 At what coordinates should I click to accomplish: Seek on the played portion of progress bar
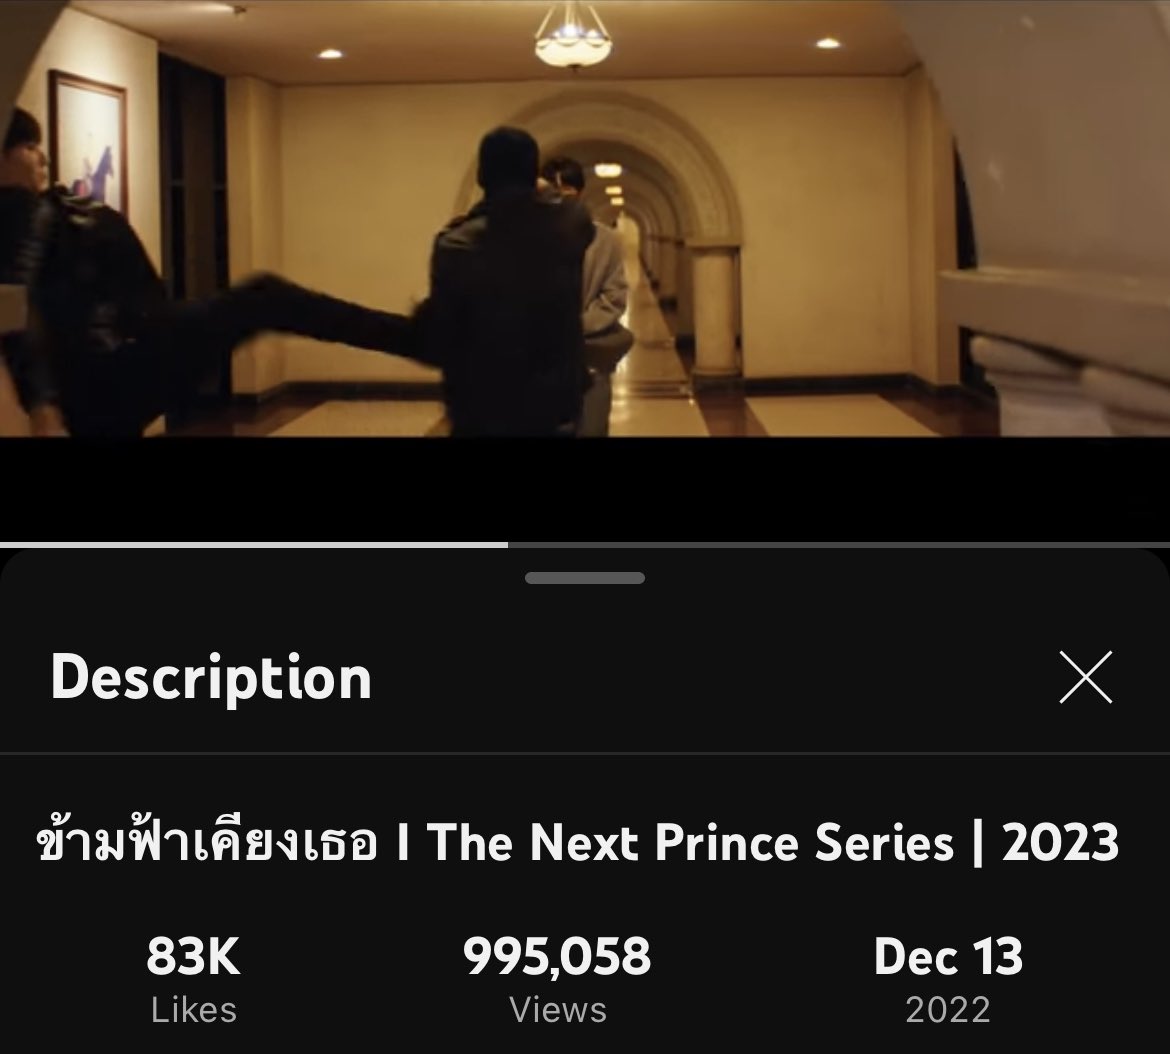coord(254,545)
